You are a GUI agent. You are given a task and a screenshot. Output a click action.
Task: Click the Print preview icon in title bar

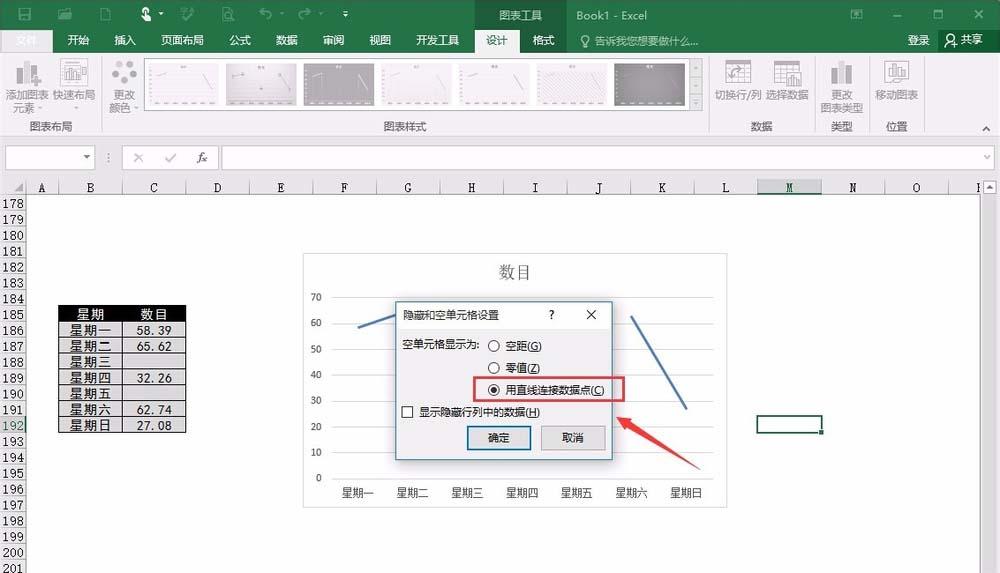(x=228, y=14)
